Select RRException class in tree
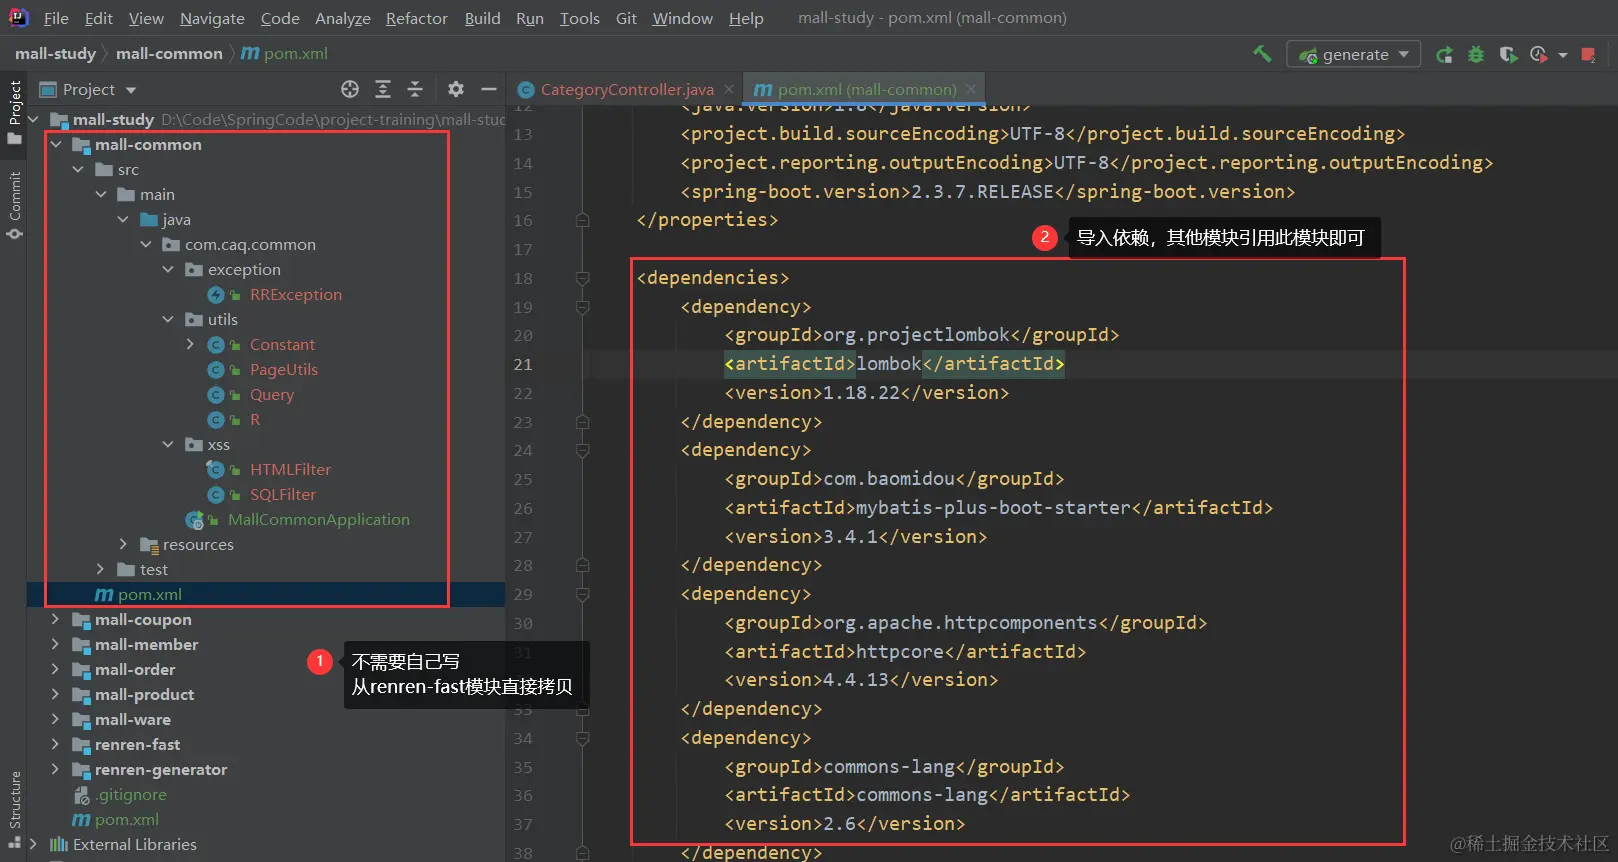The width and height of the screenshot is (1618, 862). pos(295,295)
